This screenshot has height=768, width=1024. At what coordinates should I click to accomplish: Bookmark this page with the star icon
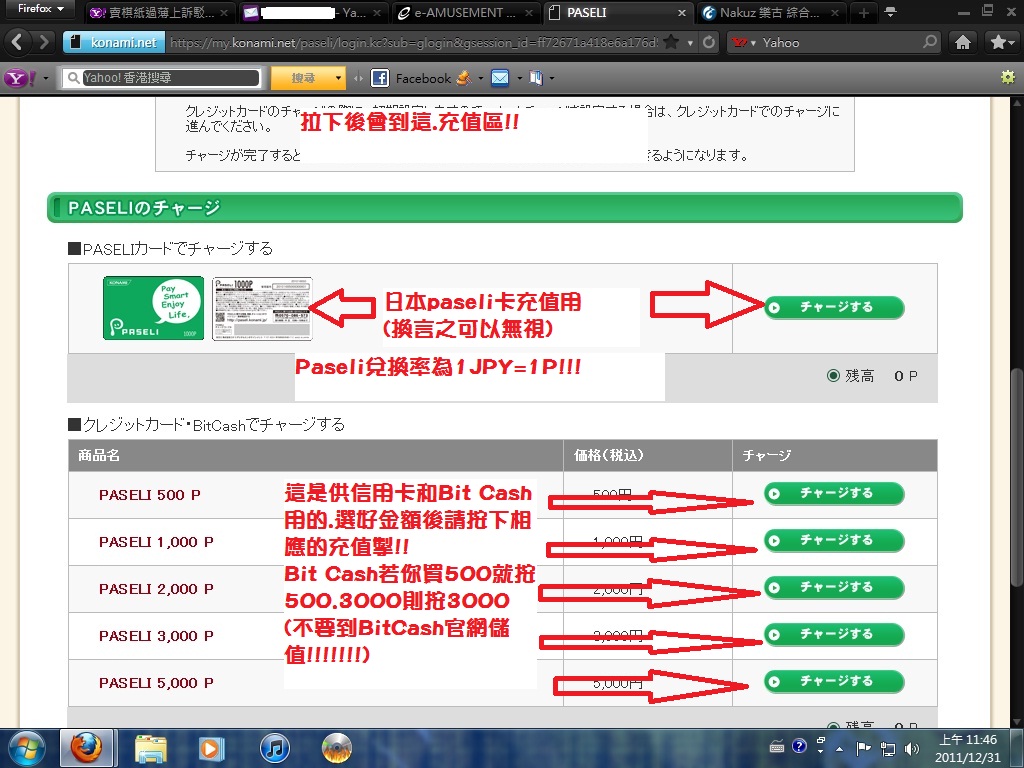point(671,43)
